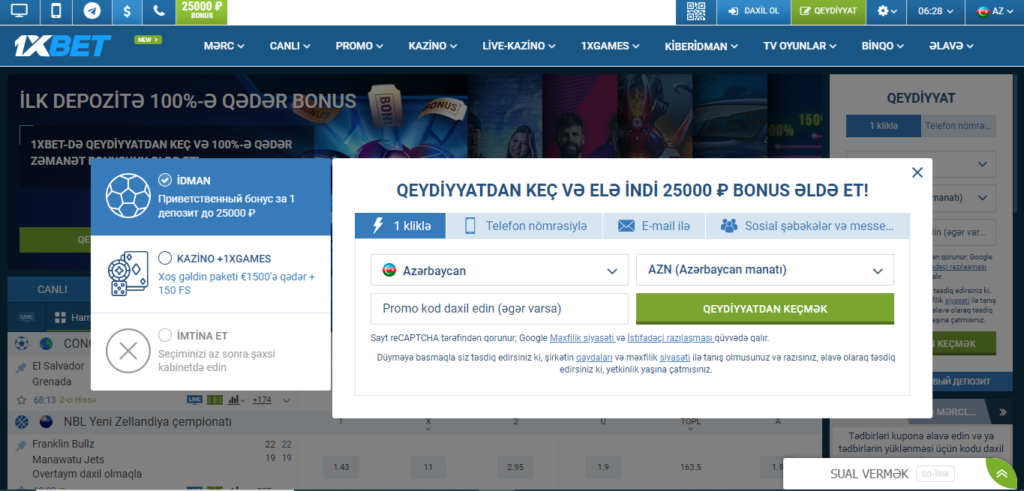The width and height of the screenshot is (1024, 491).
Task: Click the 25000 ₽ bonus badge
Action: (202, 11)
